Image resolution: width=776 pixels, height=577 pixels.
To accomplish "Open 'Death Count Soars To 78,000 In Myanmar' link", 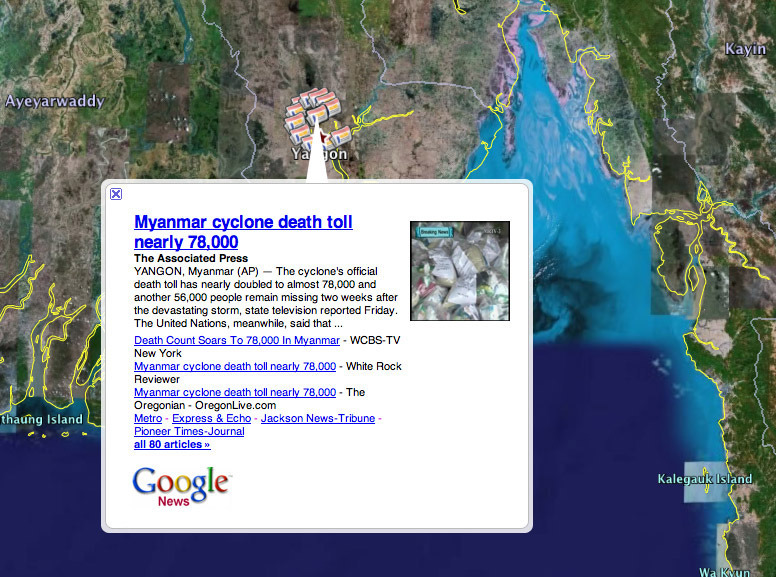I will 237,340.
